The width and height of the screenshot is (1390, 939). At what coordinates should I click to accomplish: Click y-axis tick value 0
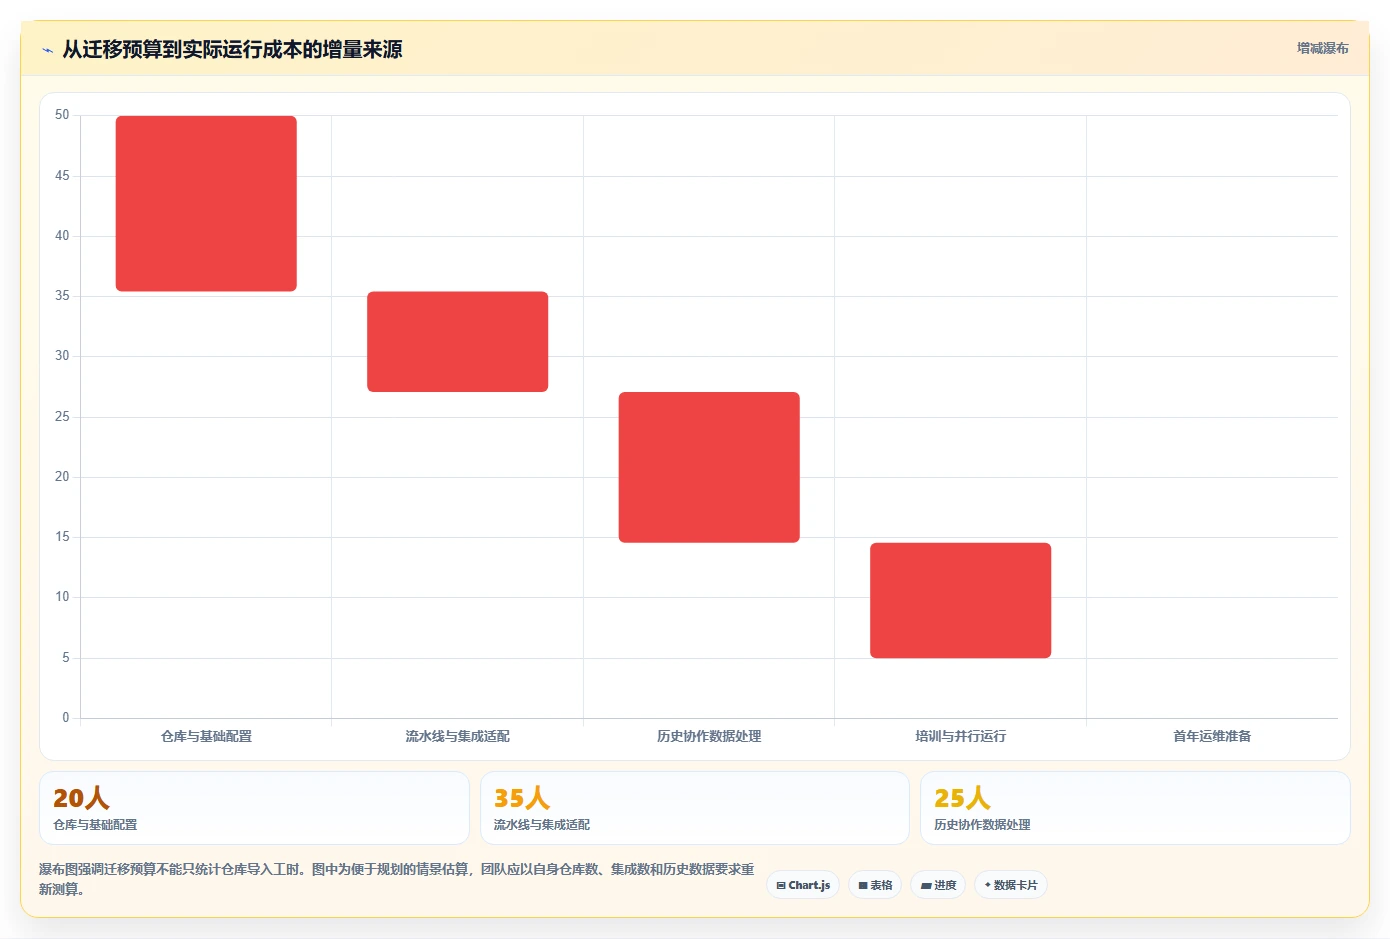[x=66, y=718]
